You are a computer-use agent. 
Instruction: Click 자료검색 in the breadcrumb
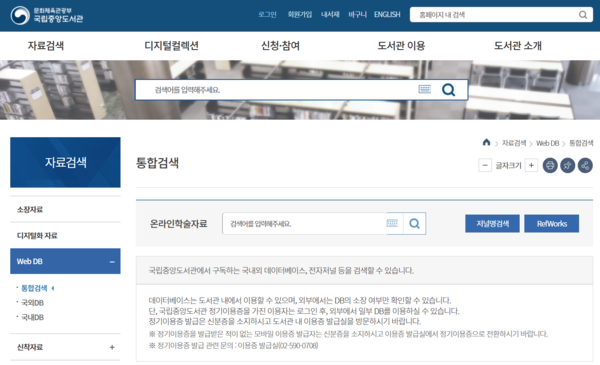pyautogui.click(x=514, y=143)
